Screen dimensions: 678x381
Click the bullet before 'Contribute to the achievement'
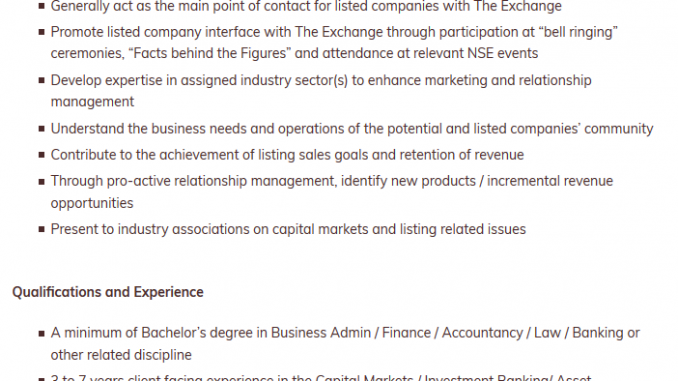42,155
